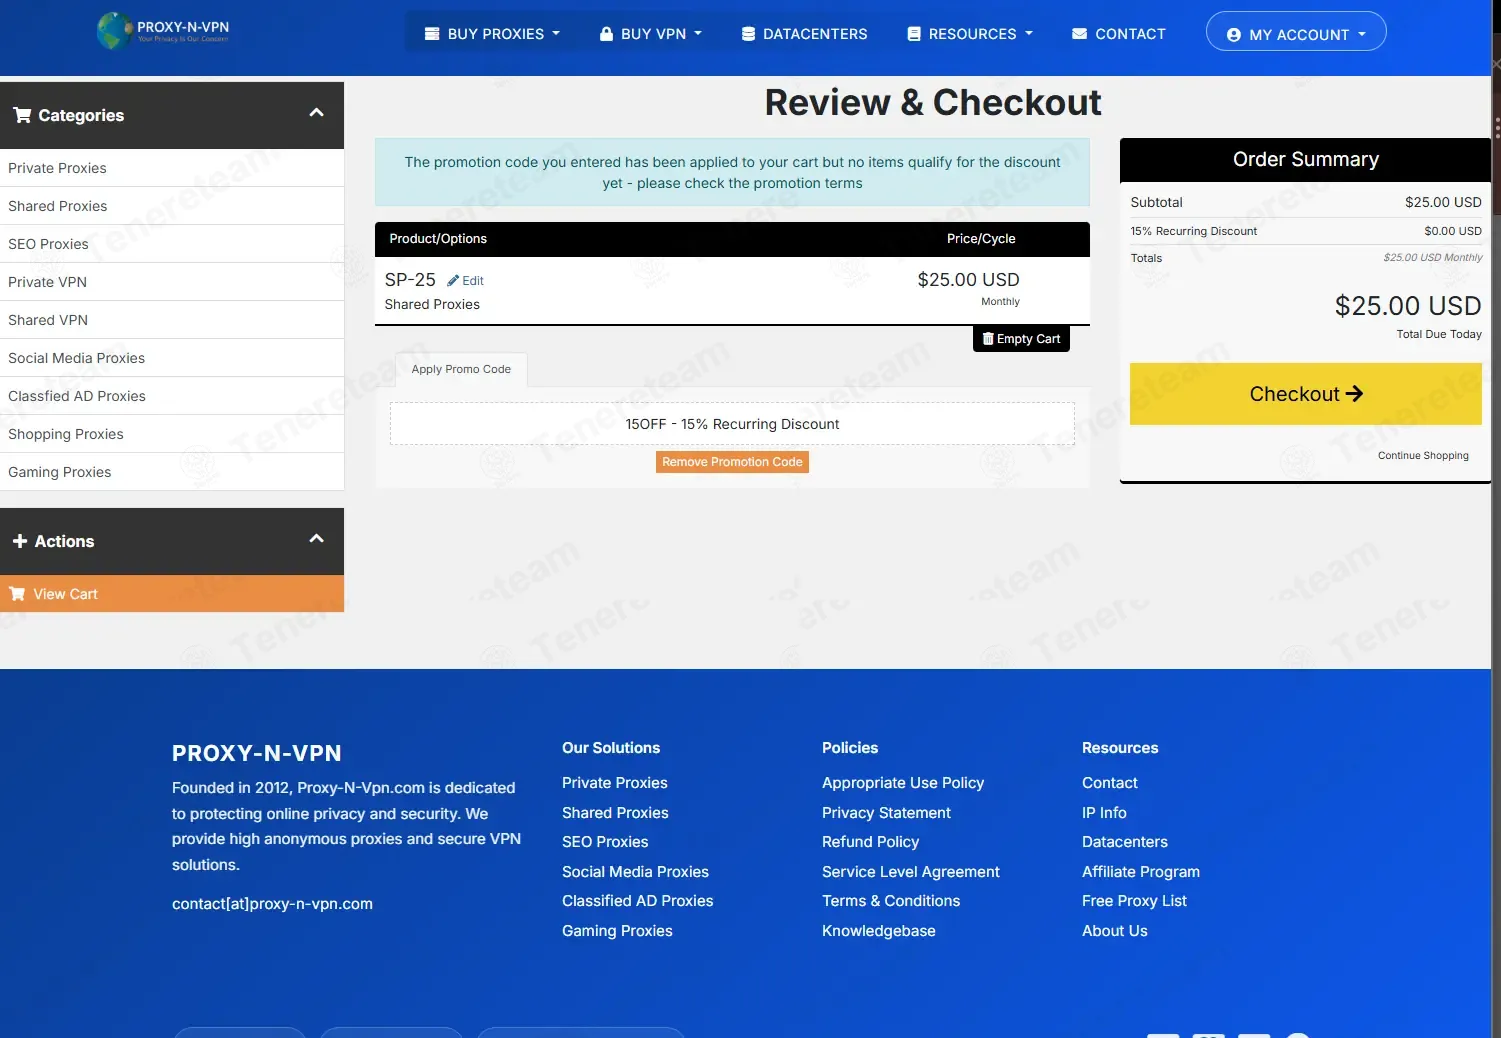
Task: Click the plus icon beside Actions
Action: click(20, 541)
